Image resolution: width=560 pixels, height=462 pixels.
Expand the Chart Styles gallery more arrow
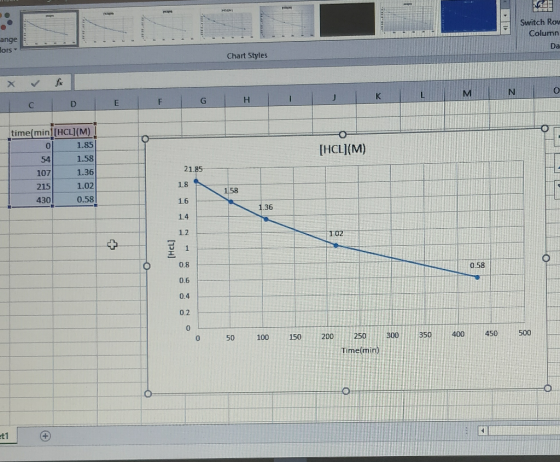click(x=505, y=28)
